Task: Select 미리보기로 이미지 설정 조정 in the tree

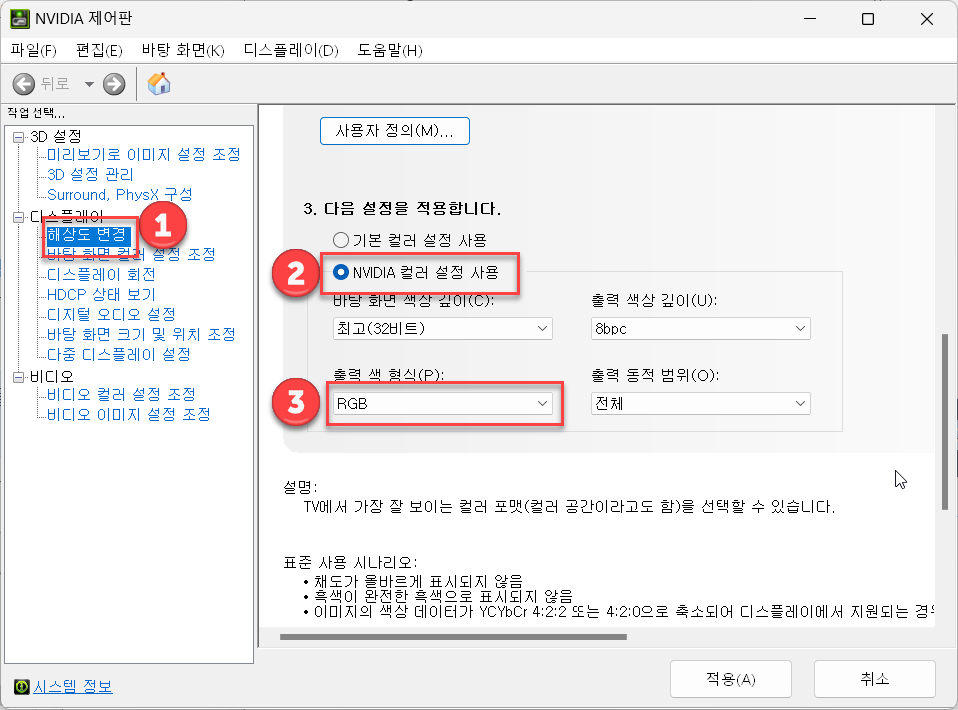Action: [144, 155]
